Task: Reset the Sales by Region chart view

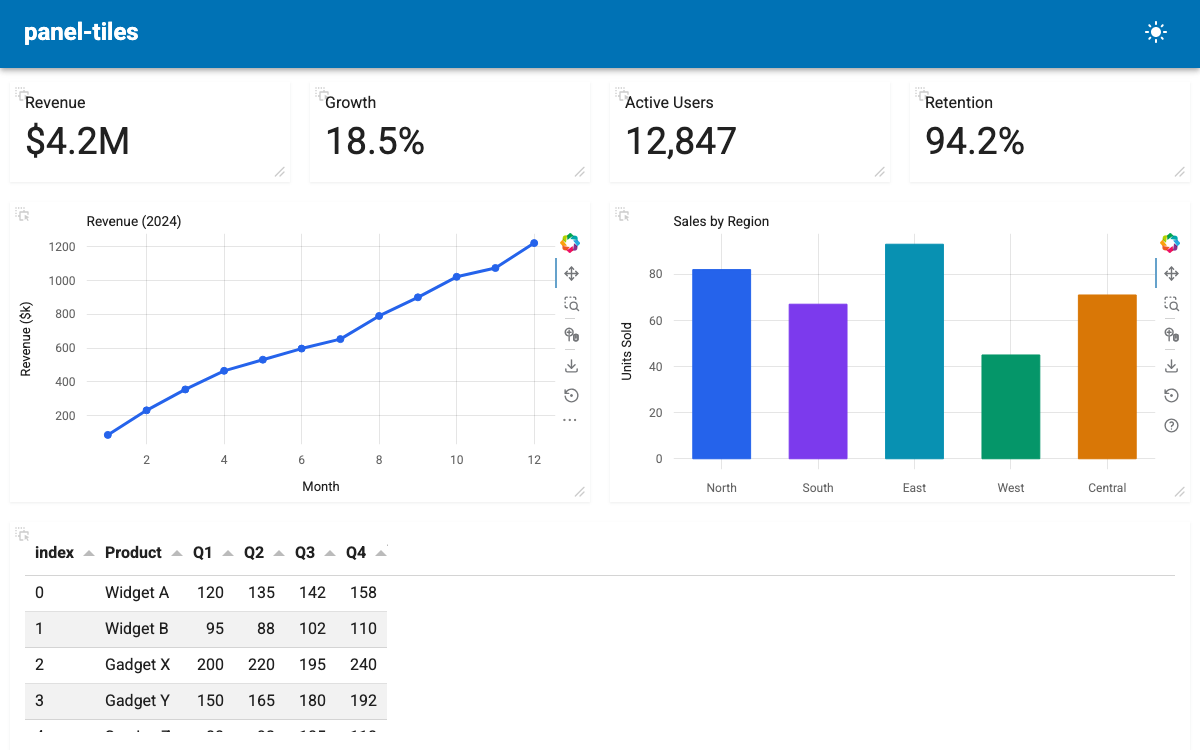Action: tap(1171, 395)
